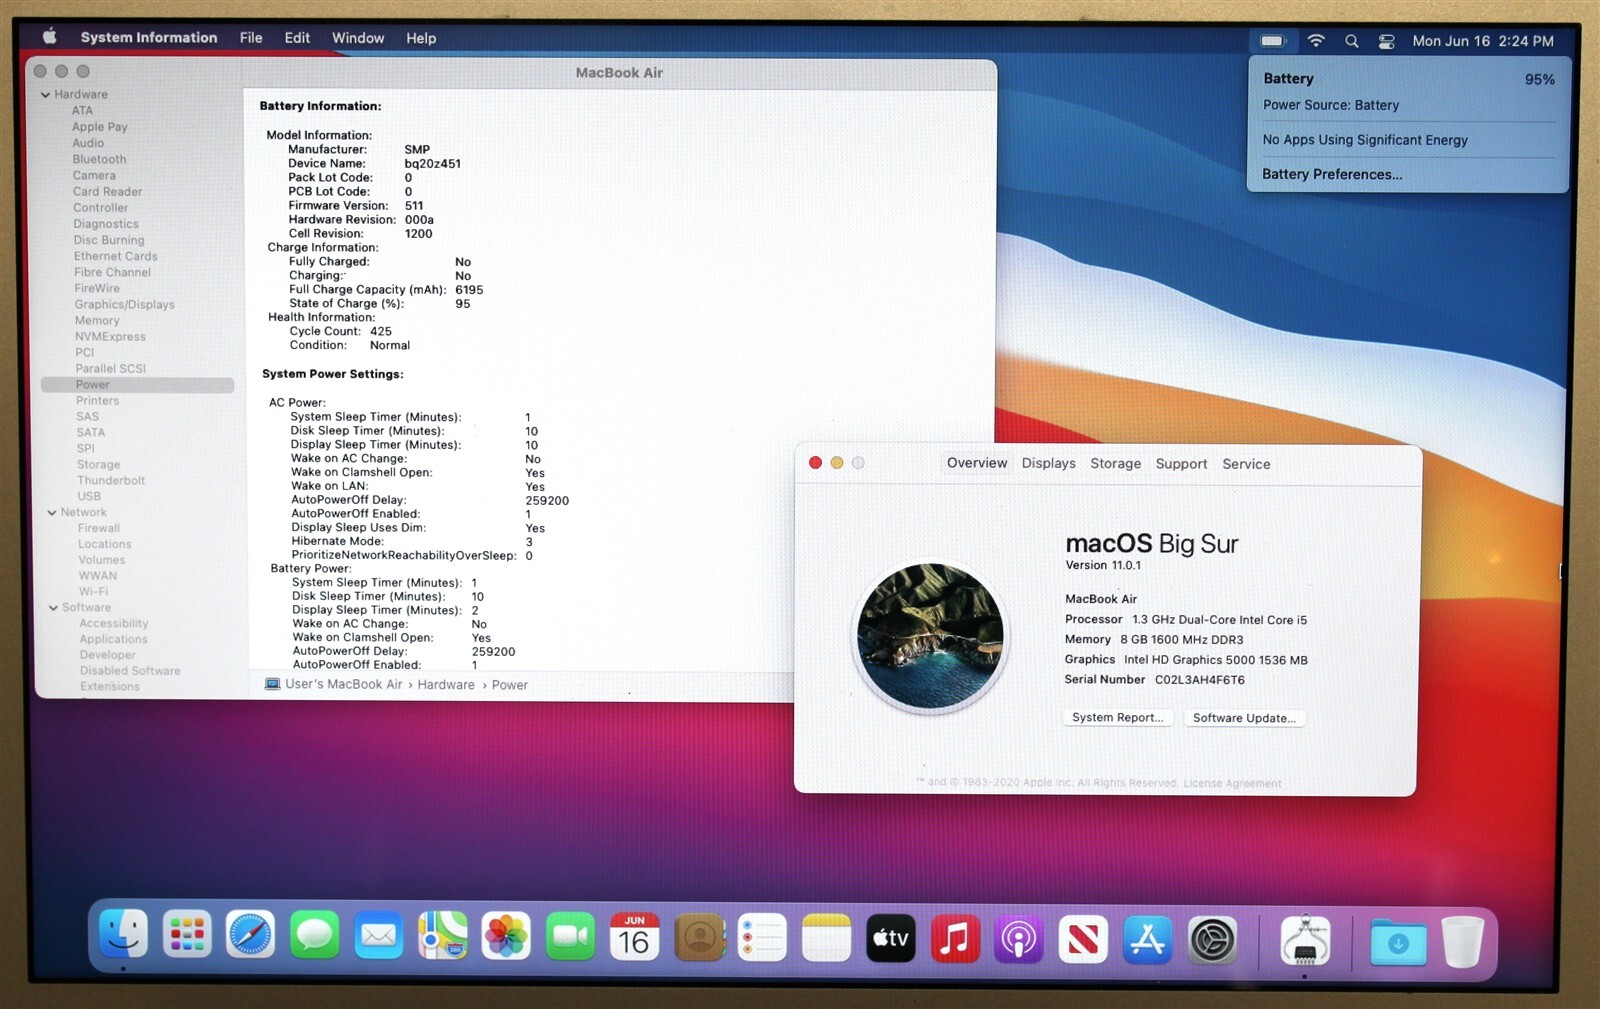Select Overview tab in About window

[977, 463]
